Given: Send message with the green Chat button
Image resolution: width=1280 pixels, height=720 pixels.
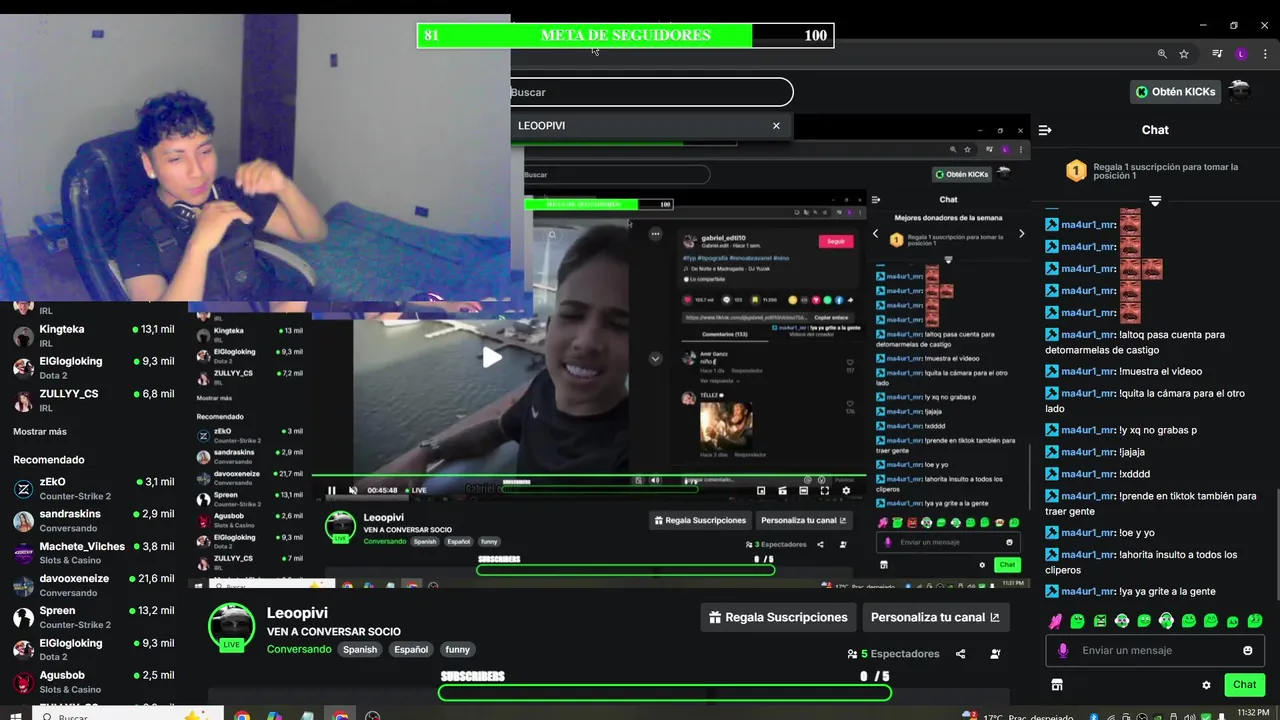Looking at the screenshot, I should coord(1244,685).
